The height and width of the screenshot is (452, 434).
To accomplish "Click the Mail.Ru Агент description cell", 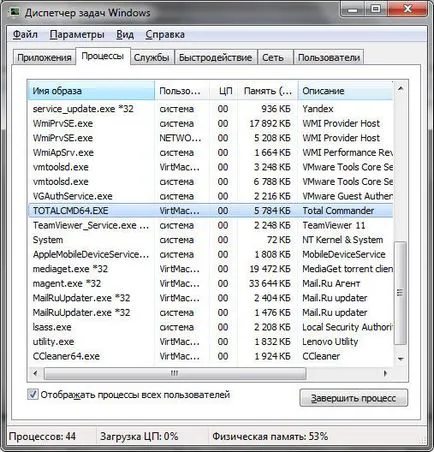I will (x=331, y=283).
